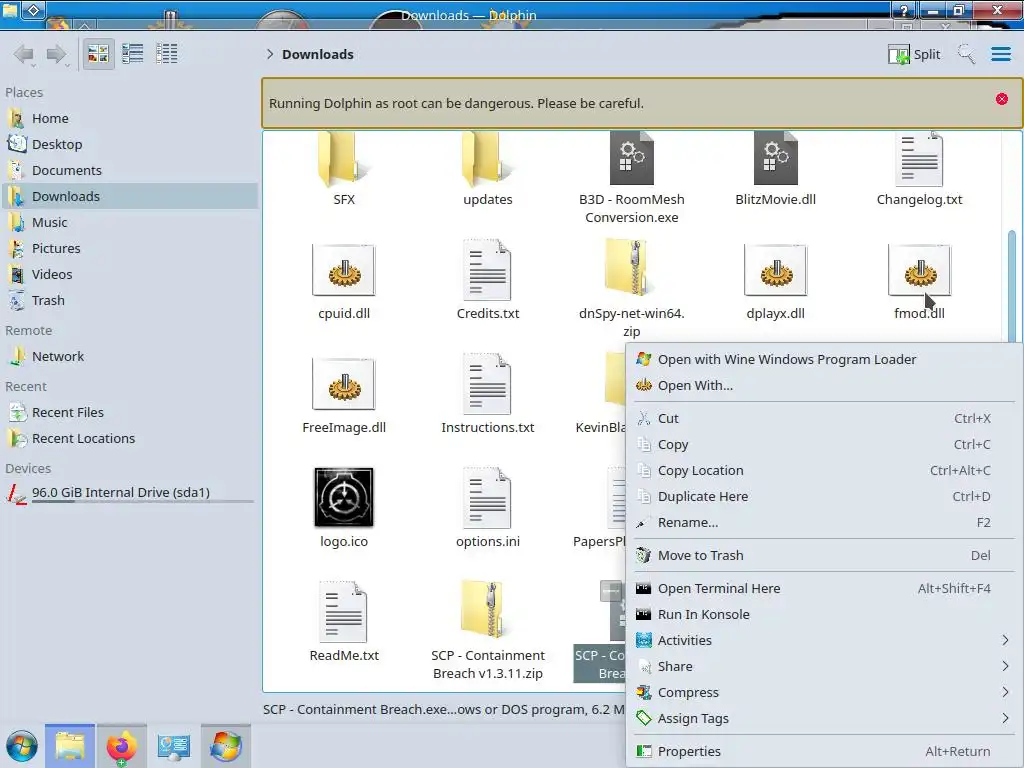Viewport: 1024px width, 768px height.
Task: Select 96.0 GiB Internal Drive device
Action: [x=129, y=493]
